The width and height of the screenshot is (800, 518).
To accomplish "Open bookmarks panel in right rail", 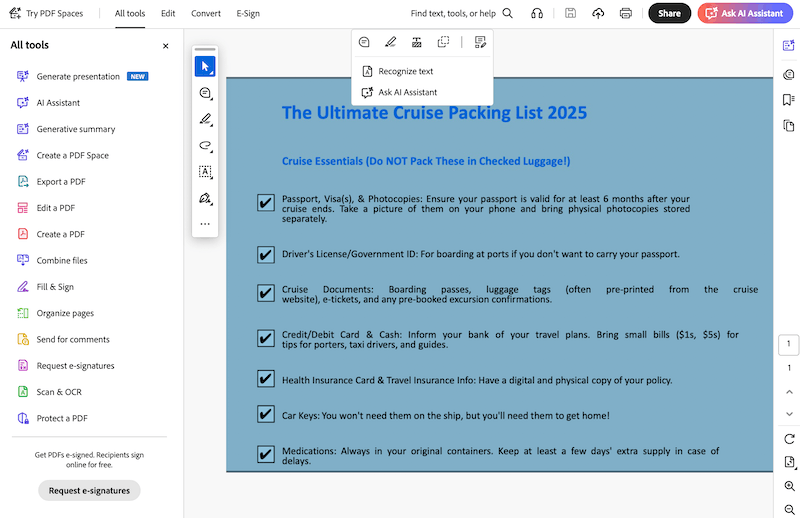I will tap(789, 100).
